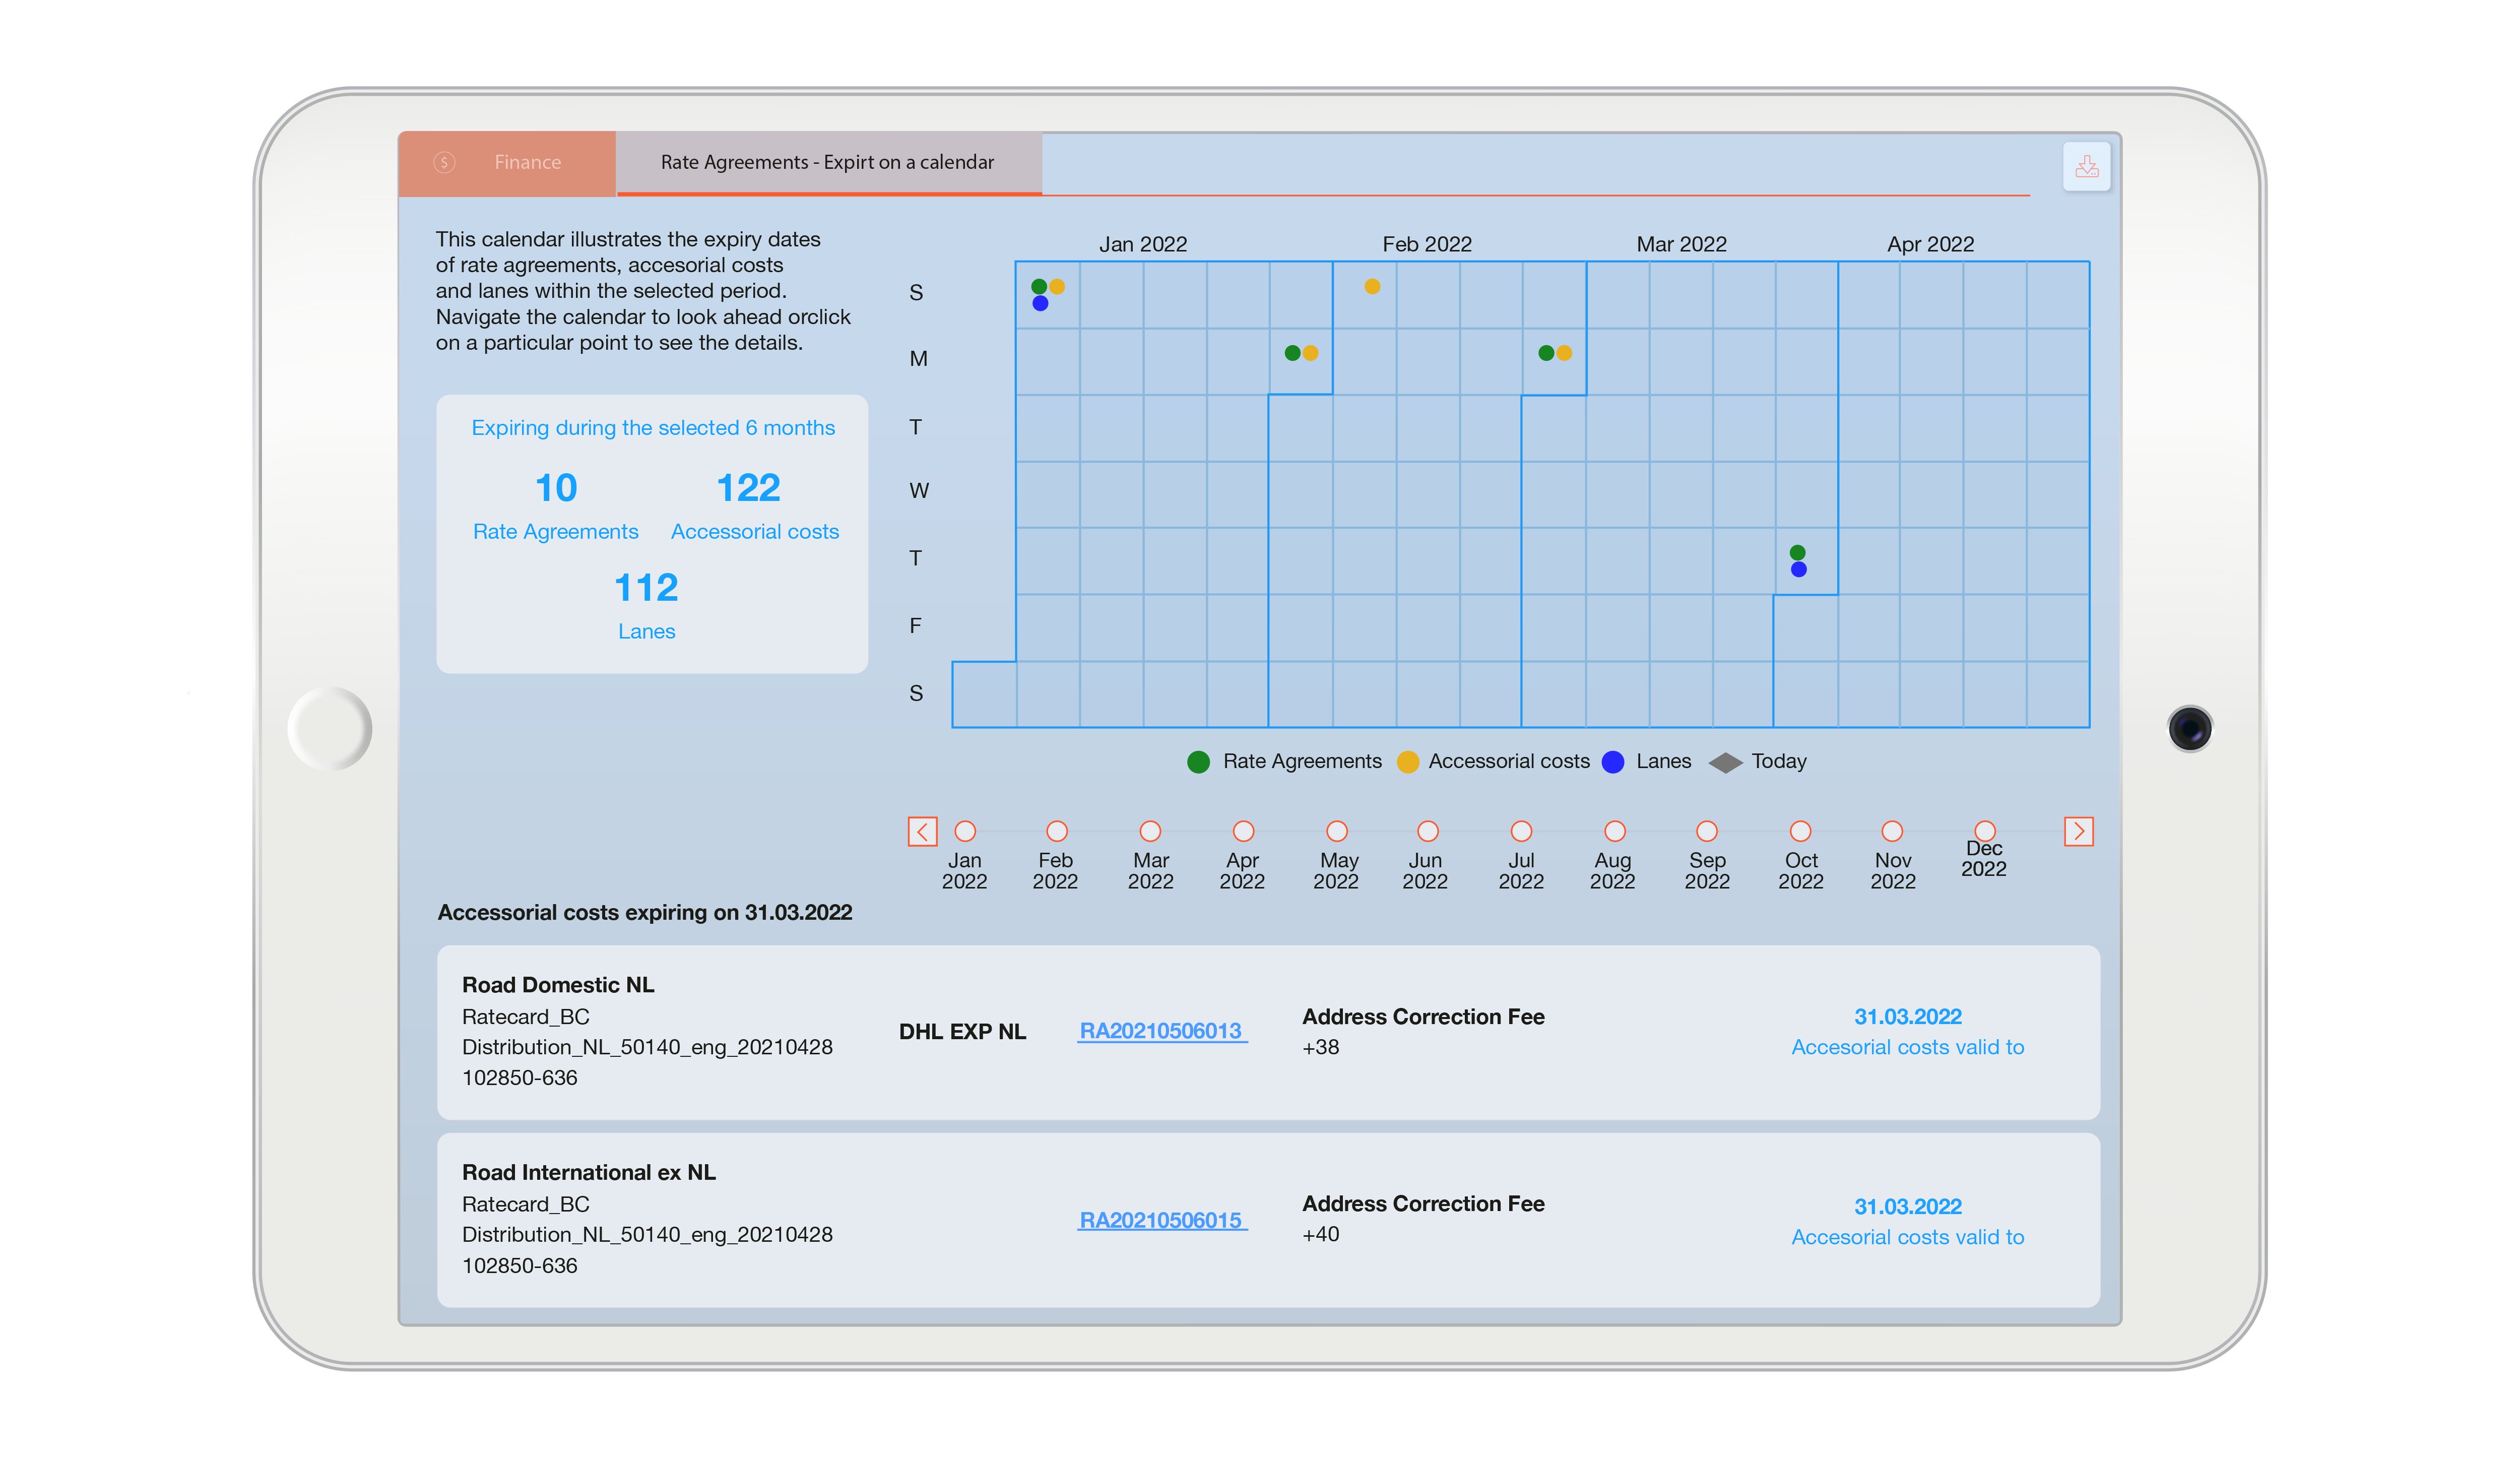Click the 10 Rate Agreements count
Image resolution: width=2520 pixels, height=1458 pixels.
(x=556, y=488)
